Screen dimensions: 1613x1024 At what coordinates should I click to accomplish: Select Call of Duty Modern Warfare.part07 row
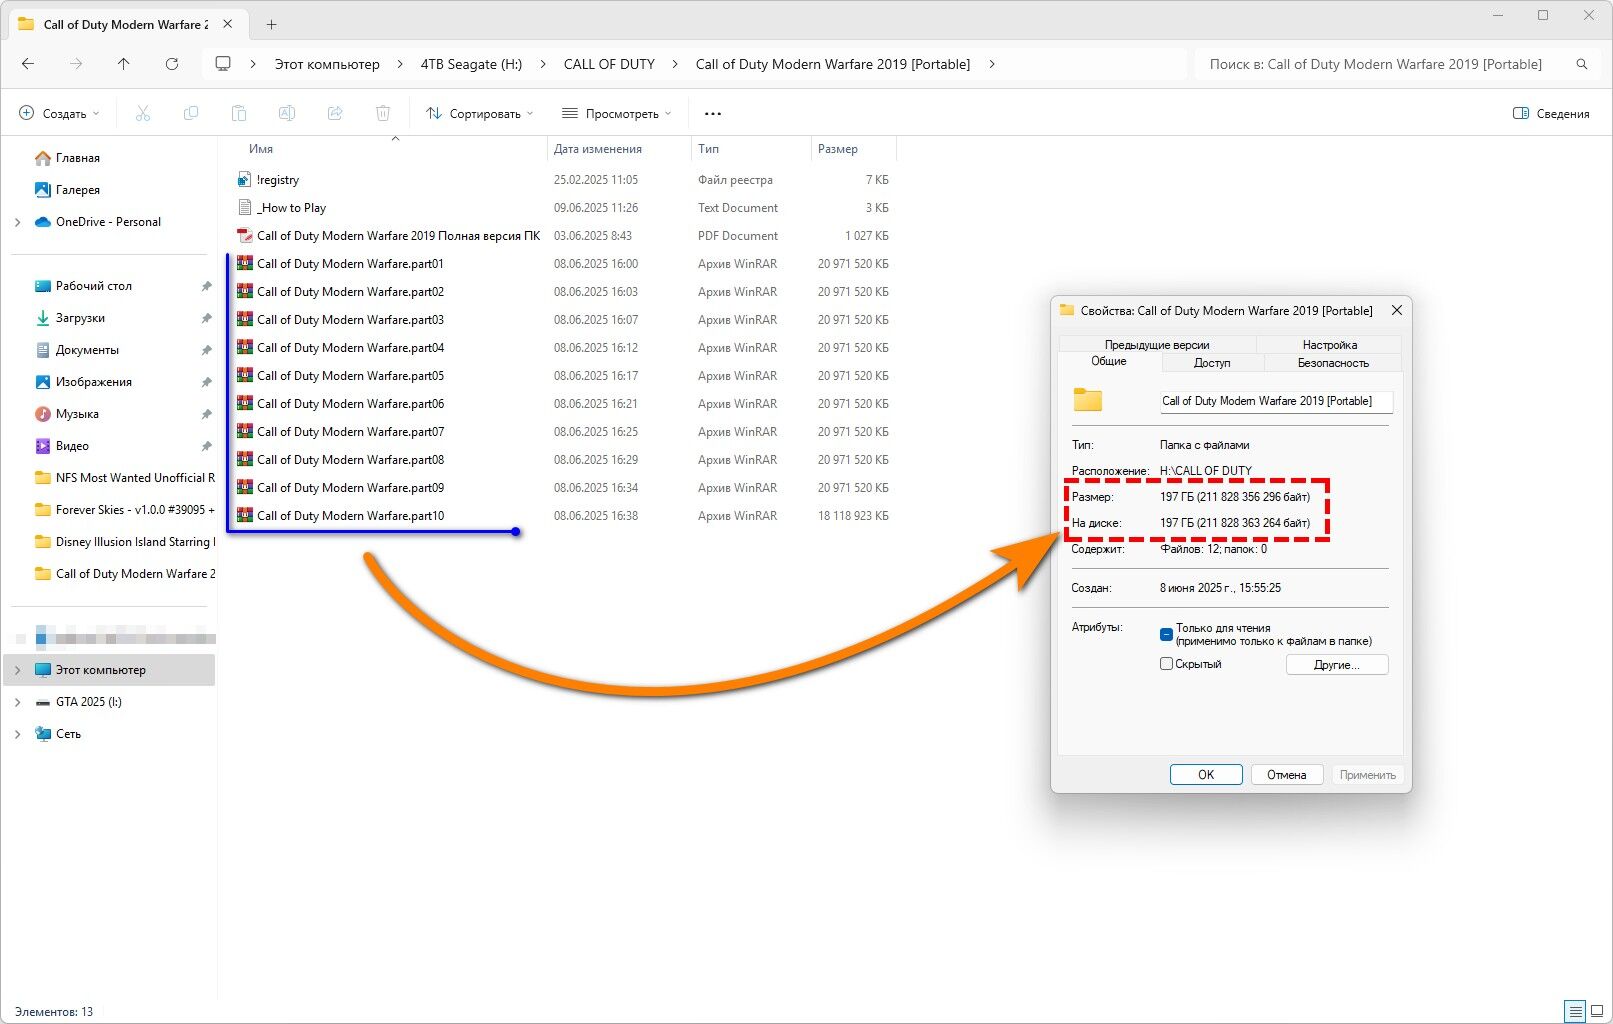(x=562, y=432)
